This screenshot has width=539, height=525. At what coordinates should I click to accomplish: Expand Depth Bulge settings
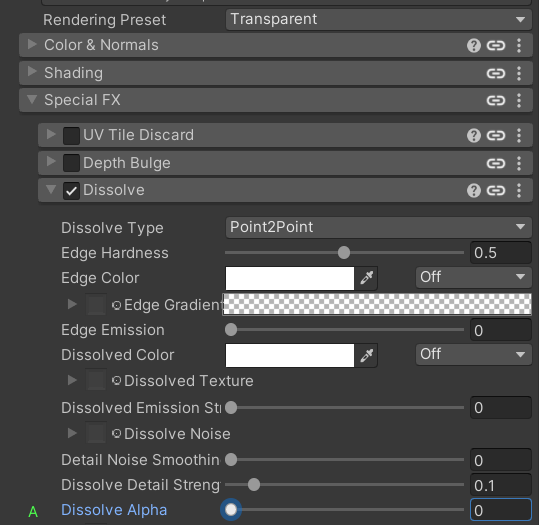click(x=51, y=162)
